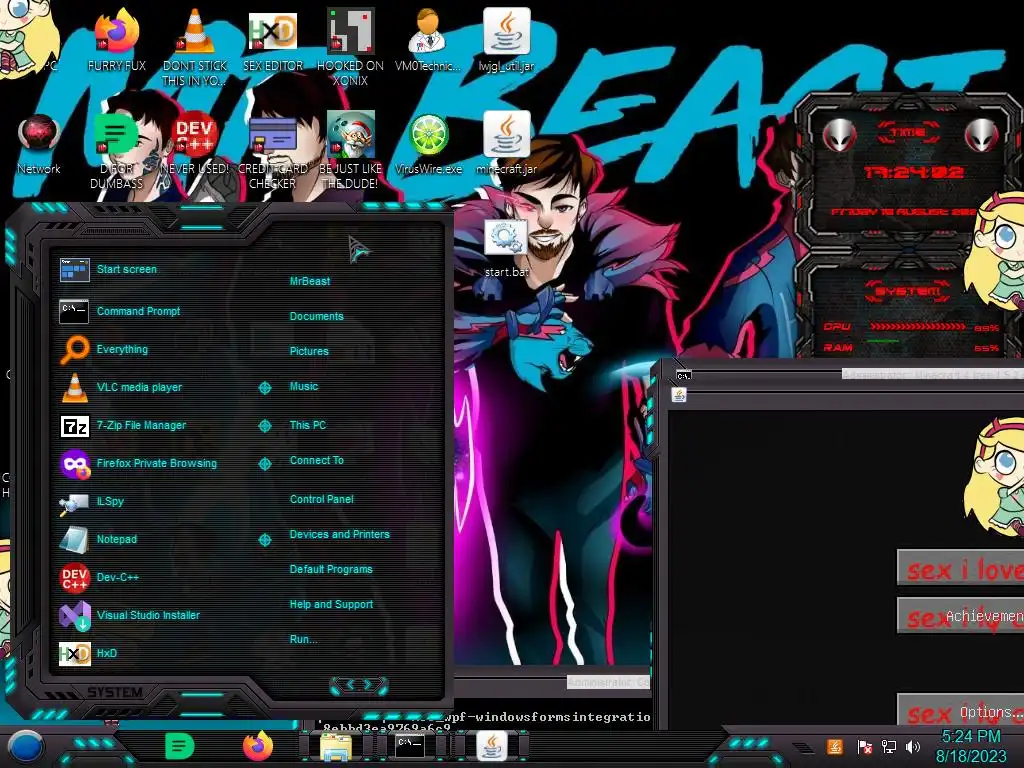Image resolution: width=1024 pixels, height=768 pixels.
Task: Open the network tray icon
Action: (889, 746)
